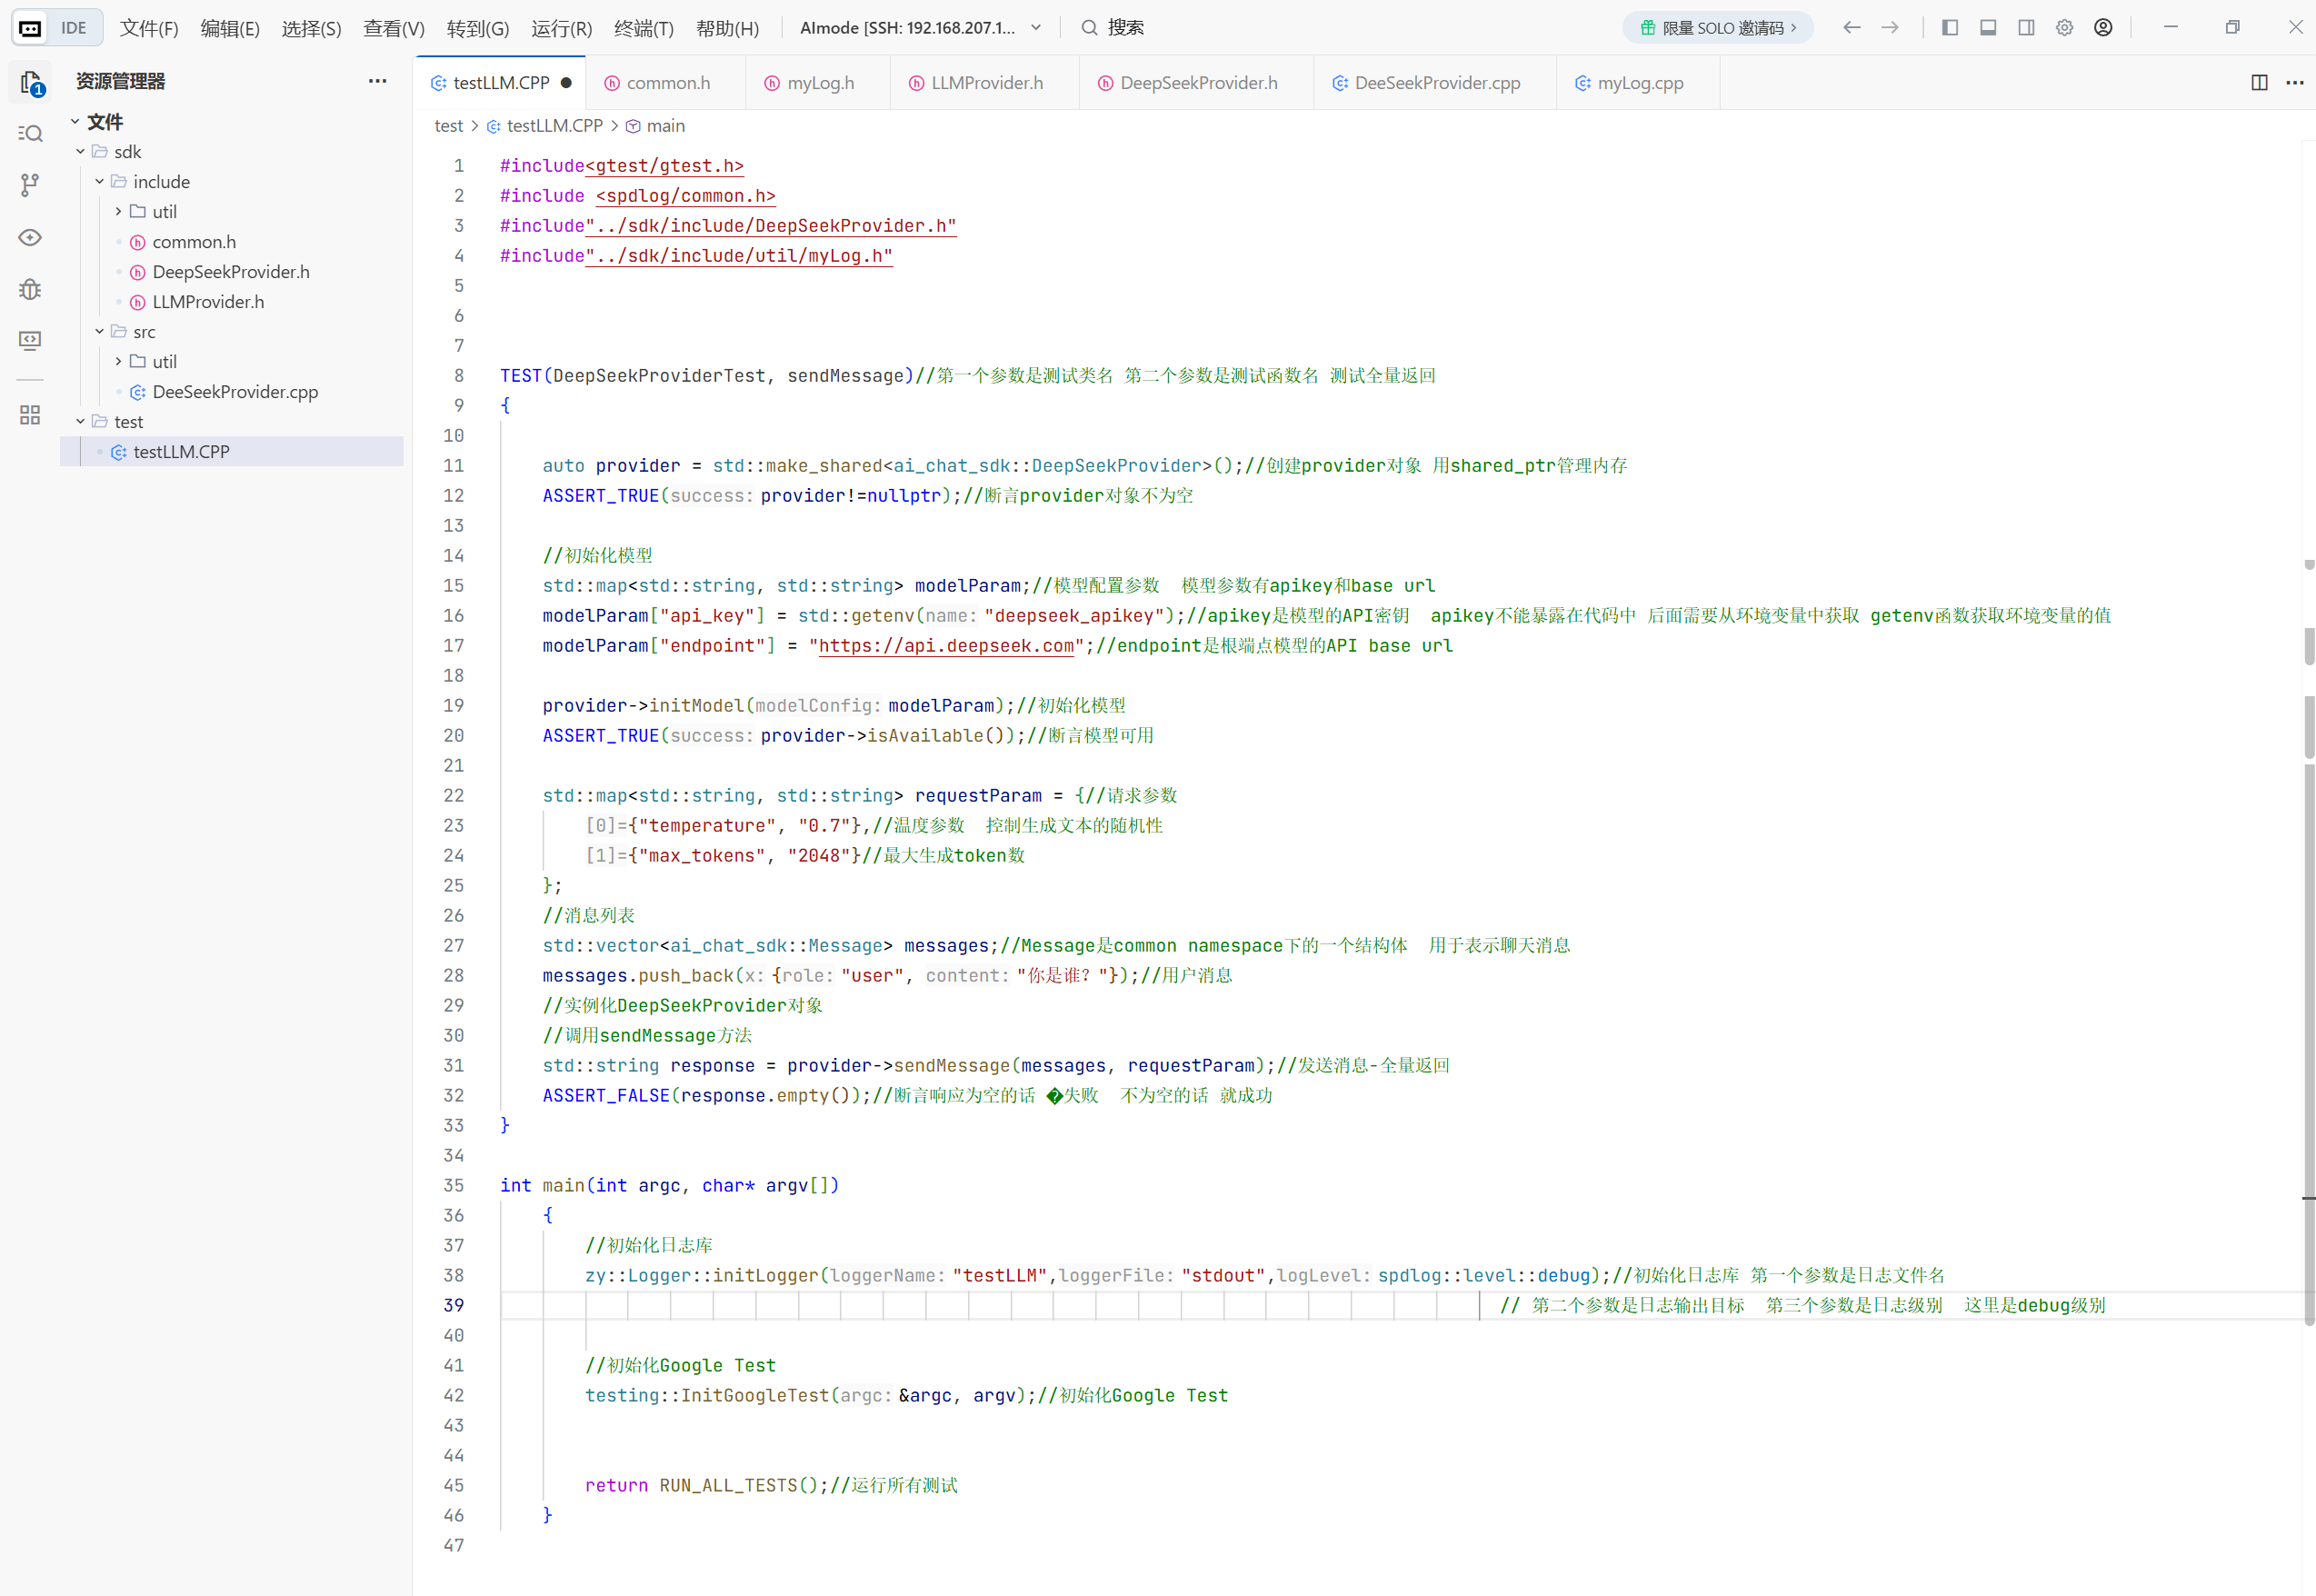Viewport: 2316px width, 1596px height.
Task: Open the AImode SSH project dropdown
Action: tap(920, 28)
